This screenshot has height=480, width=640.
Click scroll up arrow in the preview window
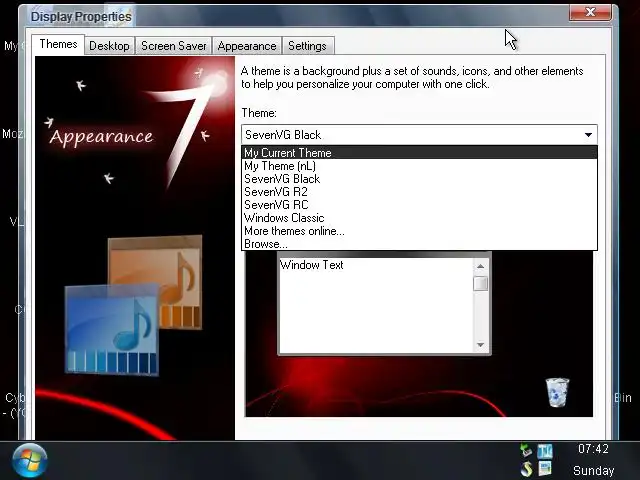(480, 266)
